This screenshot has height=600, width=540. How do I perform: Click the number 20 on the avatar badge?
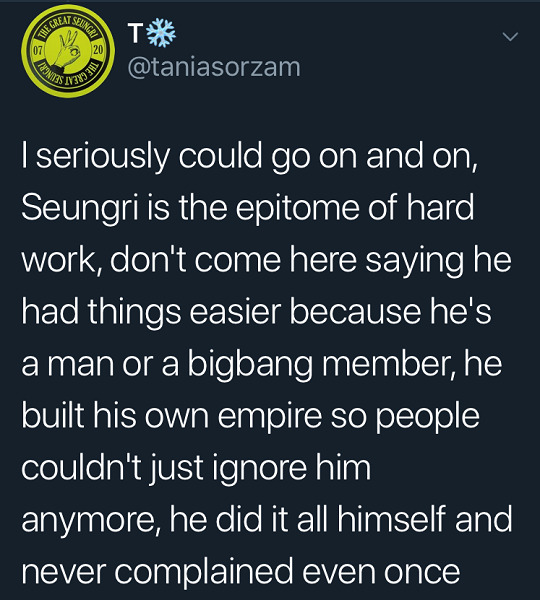coord(98,51)
